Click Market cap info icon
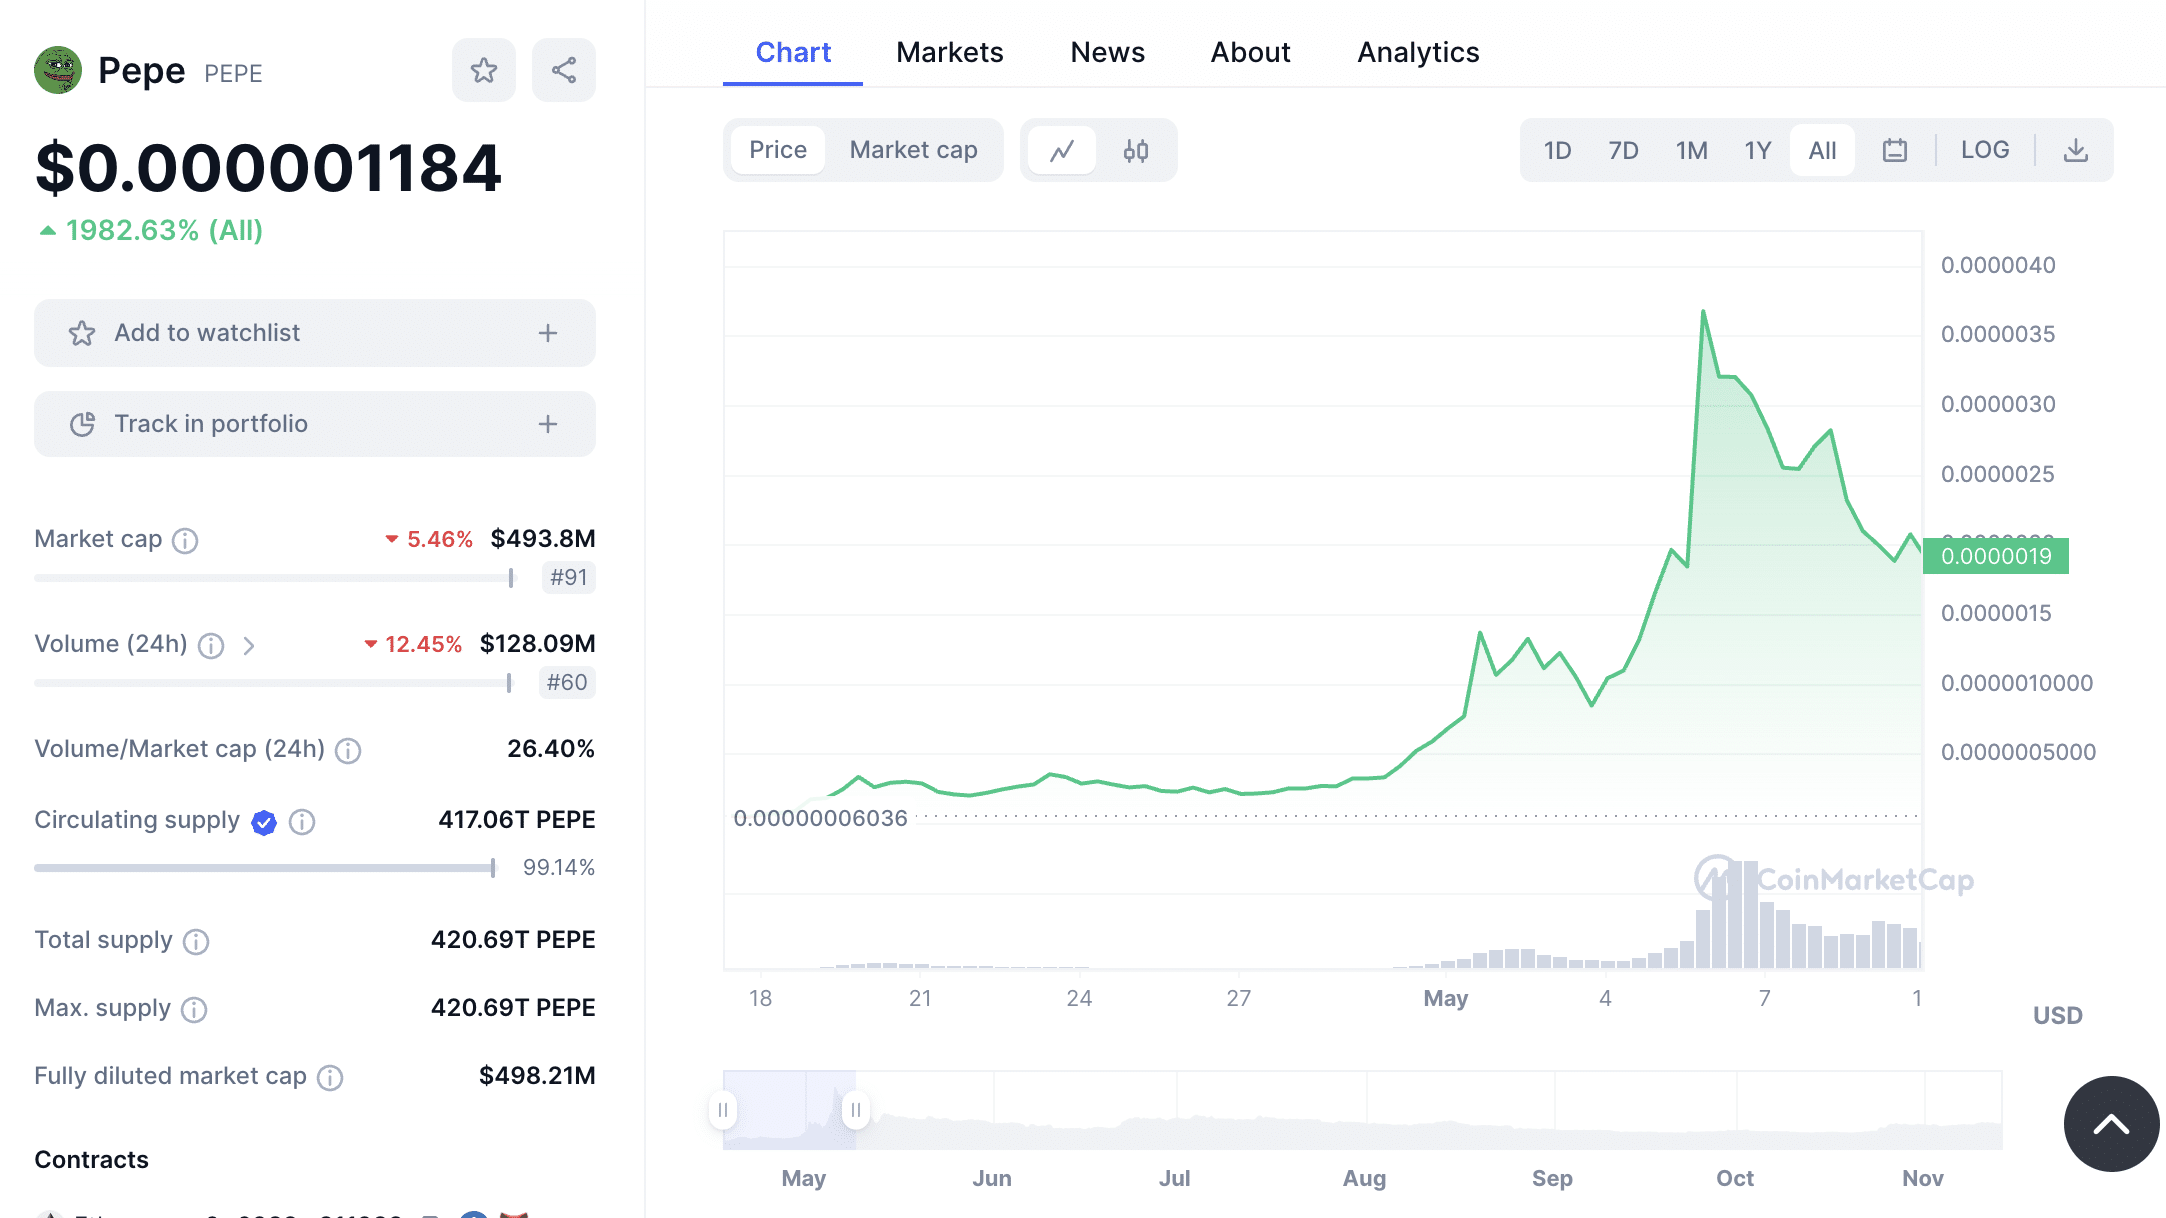2166x1218 pixels. pyautogui.click(x=185, y=541)
